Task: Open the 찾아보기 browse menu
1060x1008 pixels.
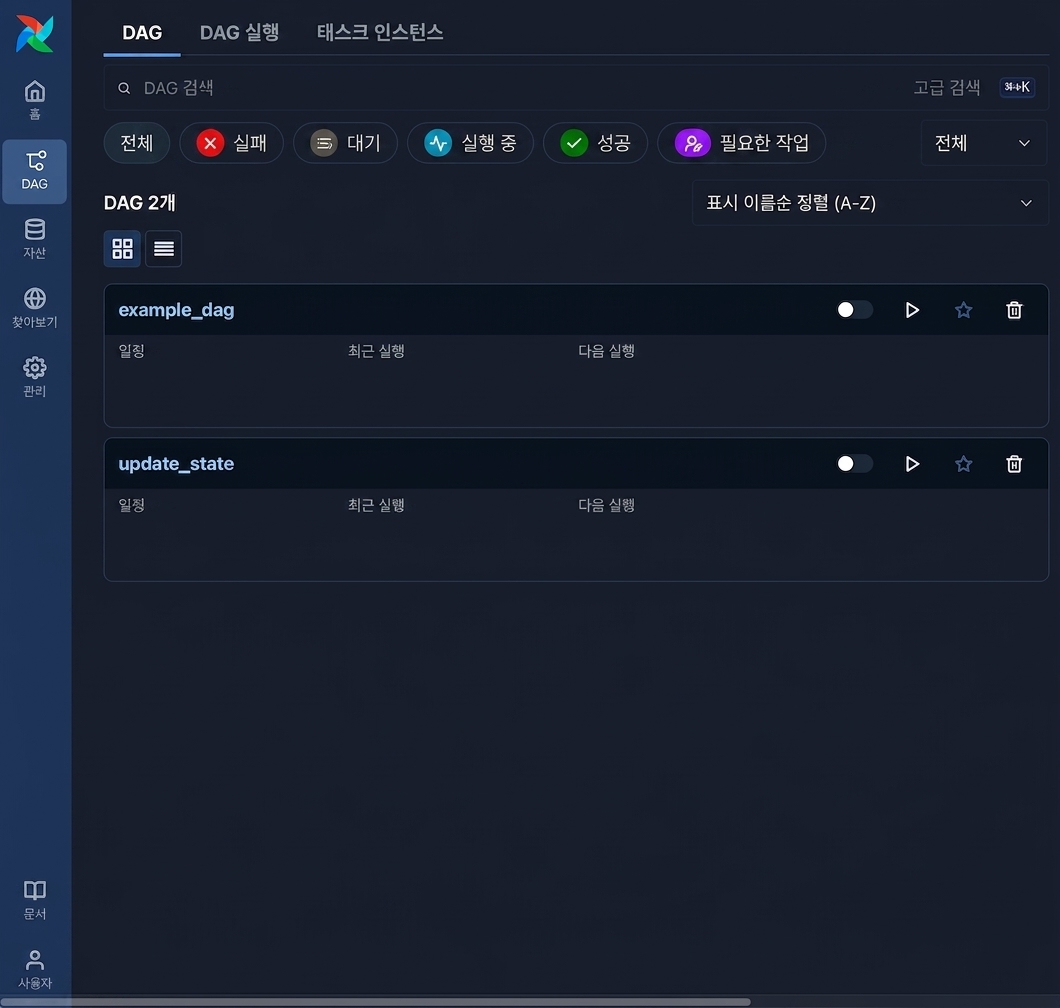Action: 34,308
